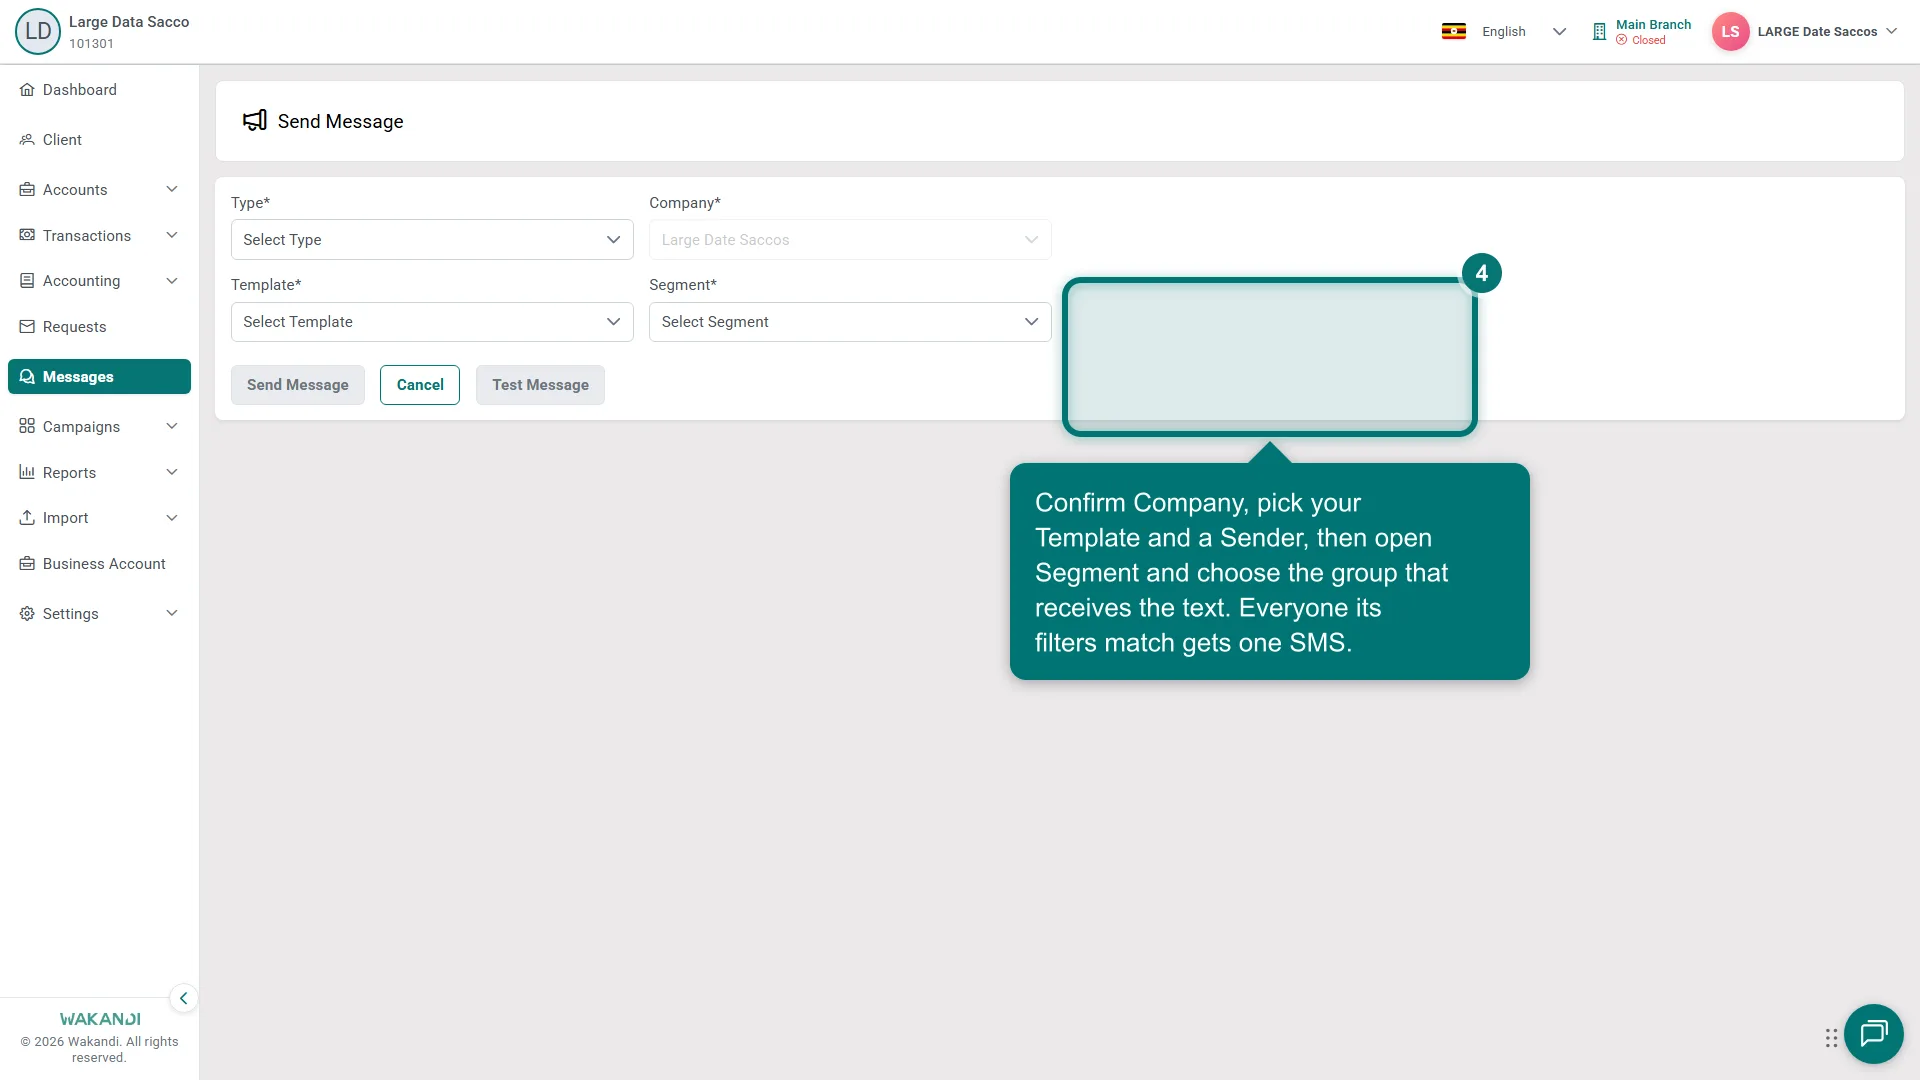1920x1080 pixels.
Task: Click the Wakandi logo in footer
Action: [100, 1019]
